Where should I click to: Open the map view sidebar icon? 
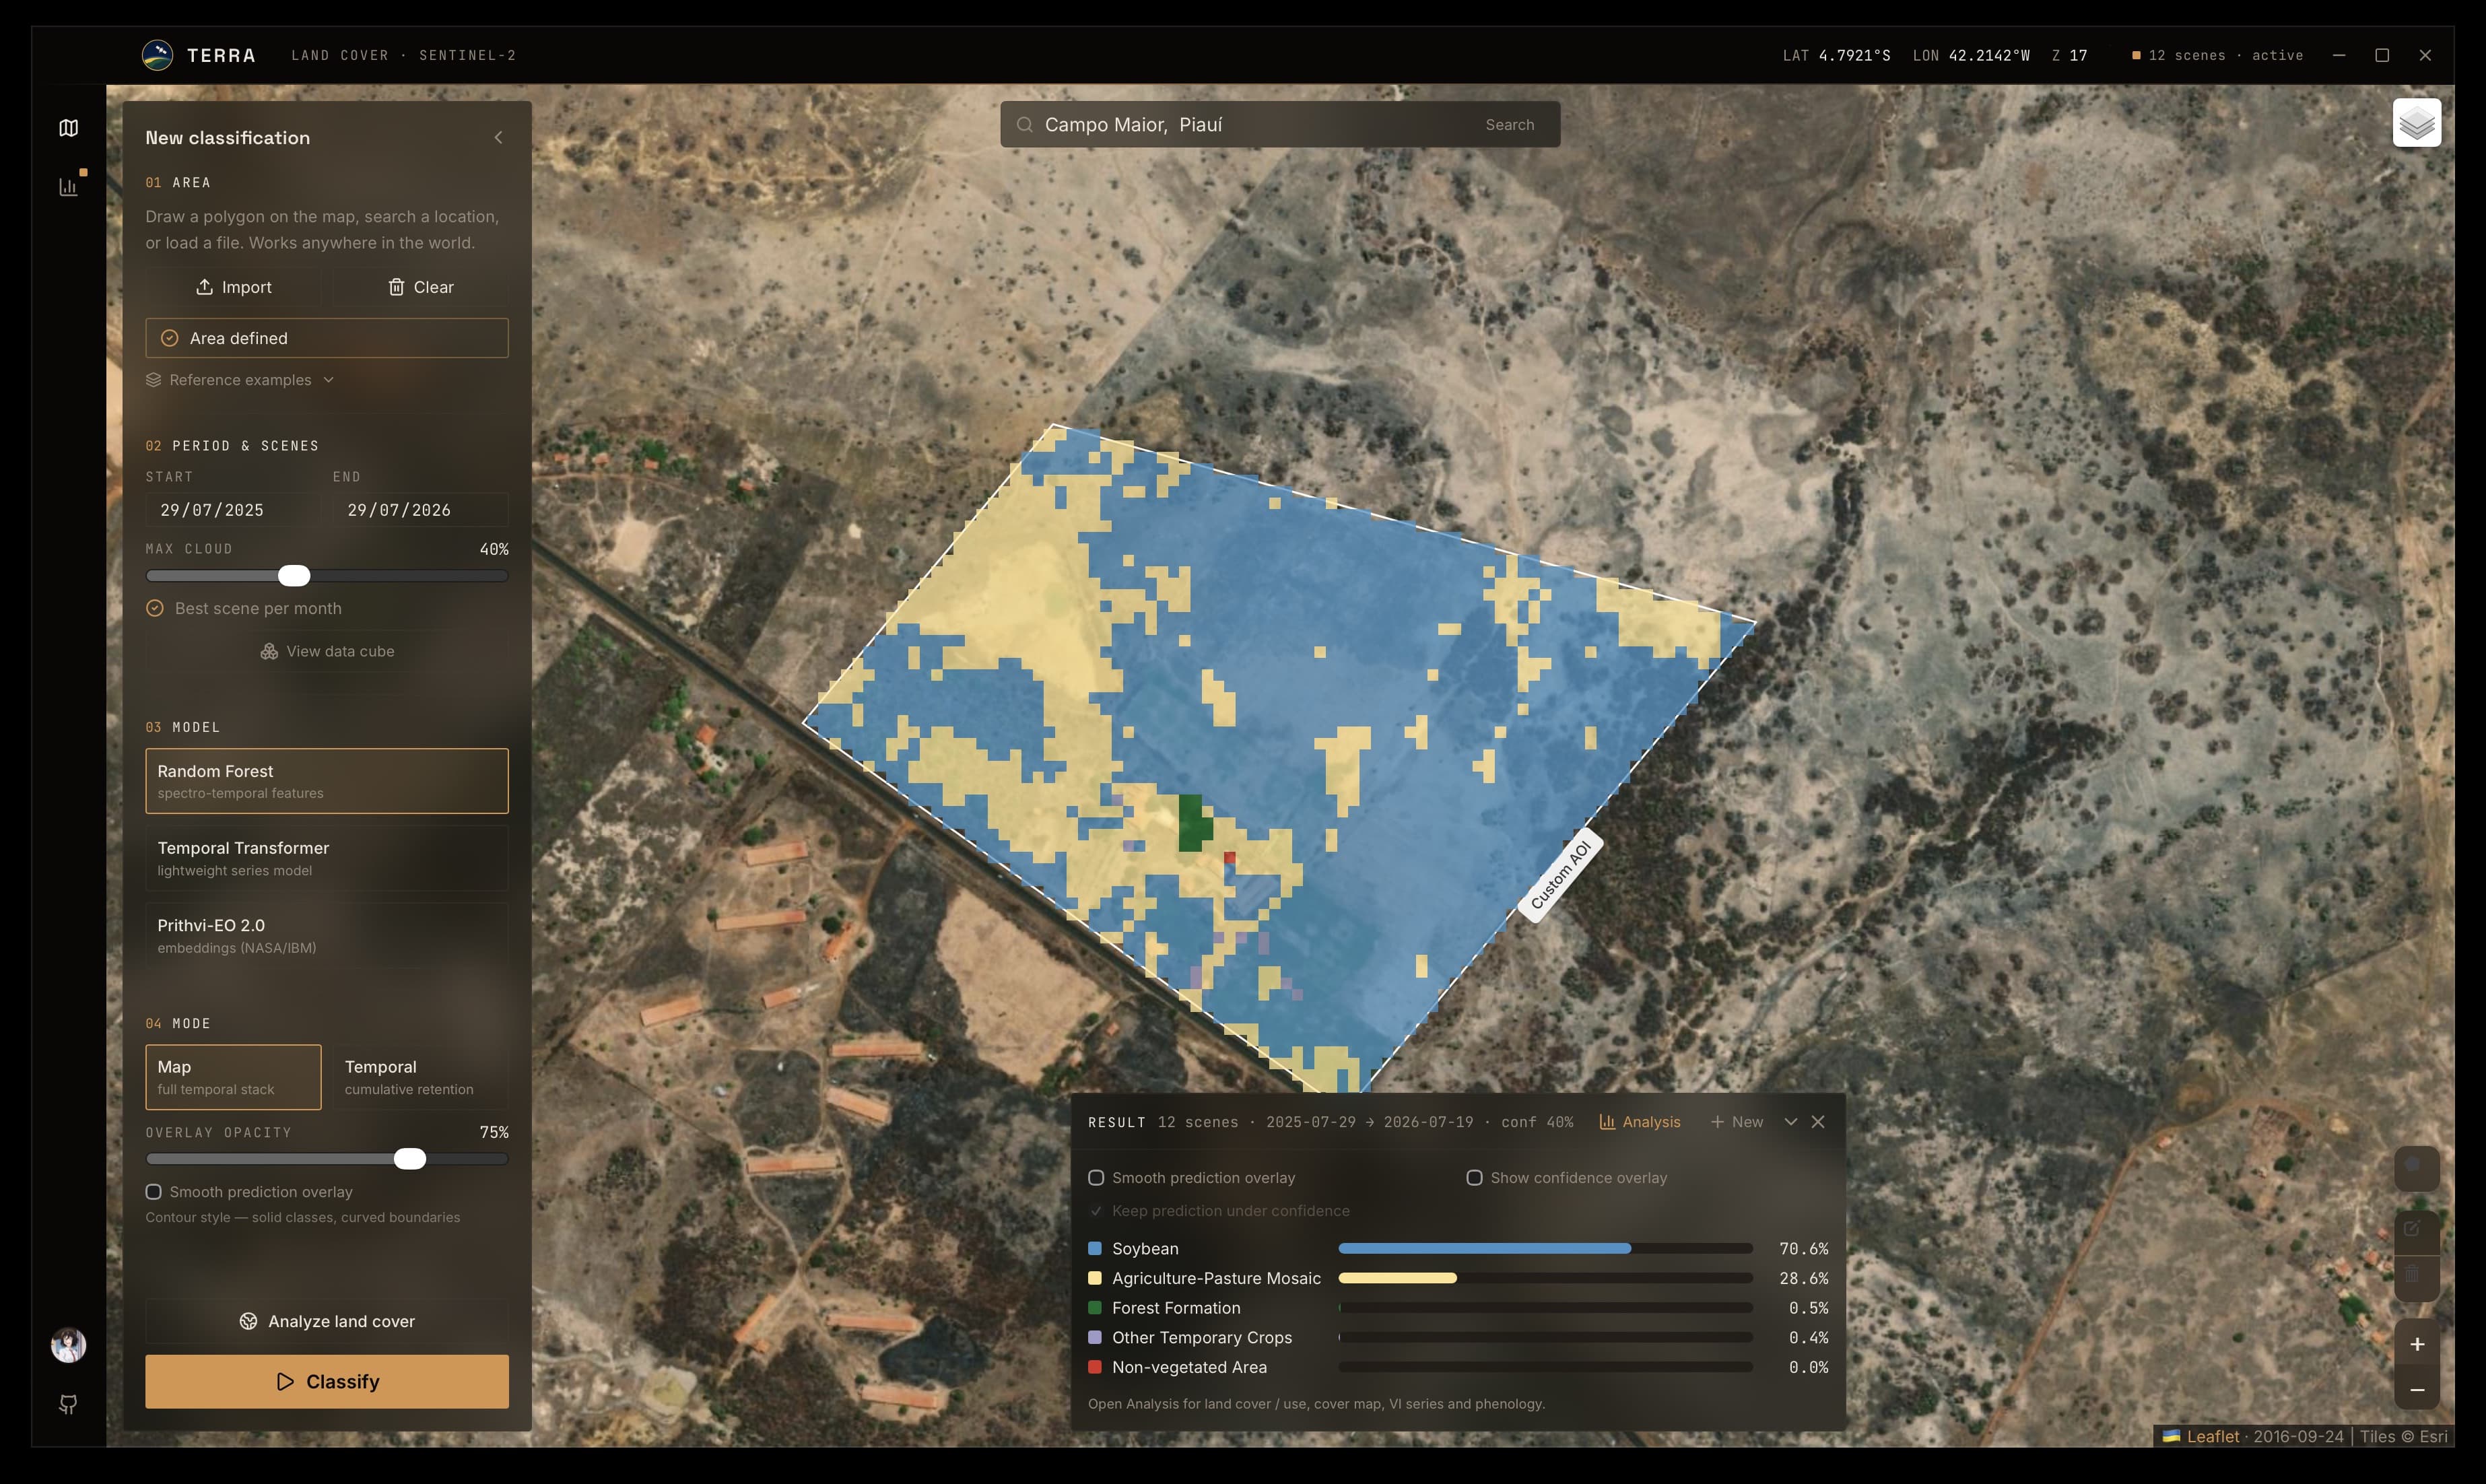[68, 128]
